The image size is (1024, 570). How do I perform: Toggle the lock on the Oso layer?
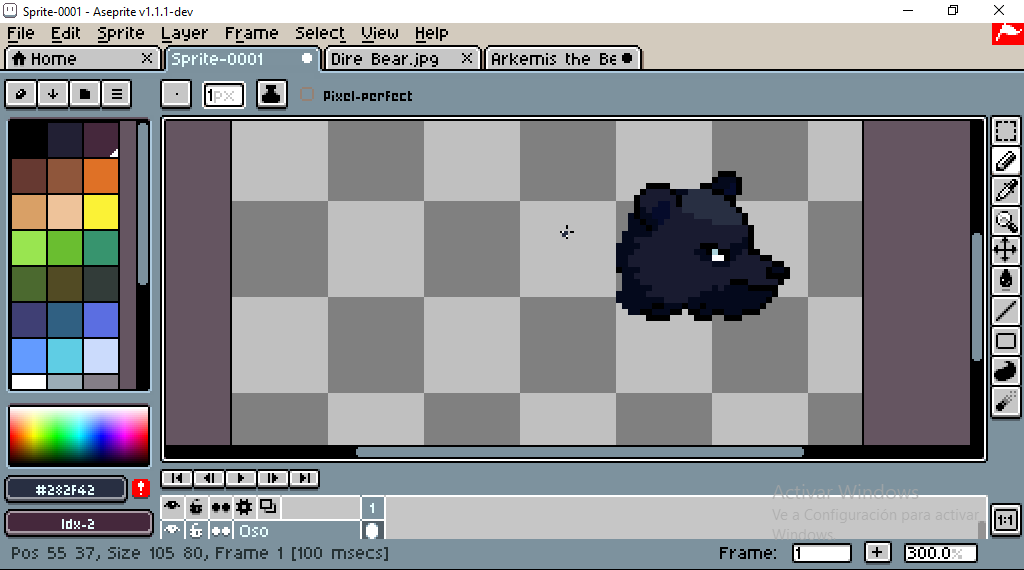tap(196, 531)
